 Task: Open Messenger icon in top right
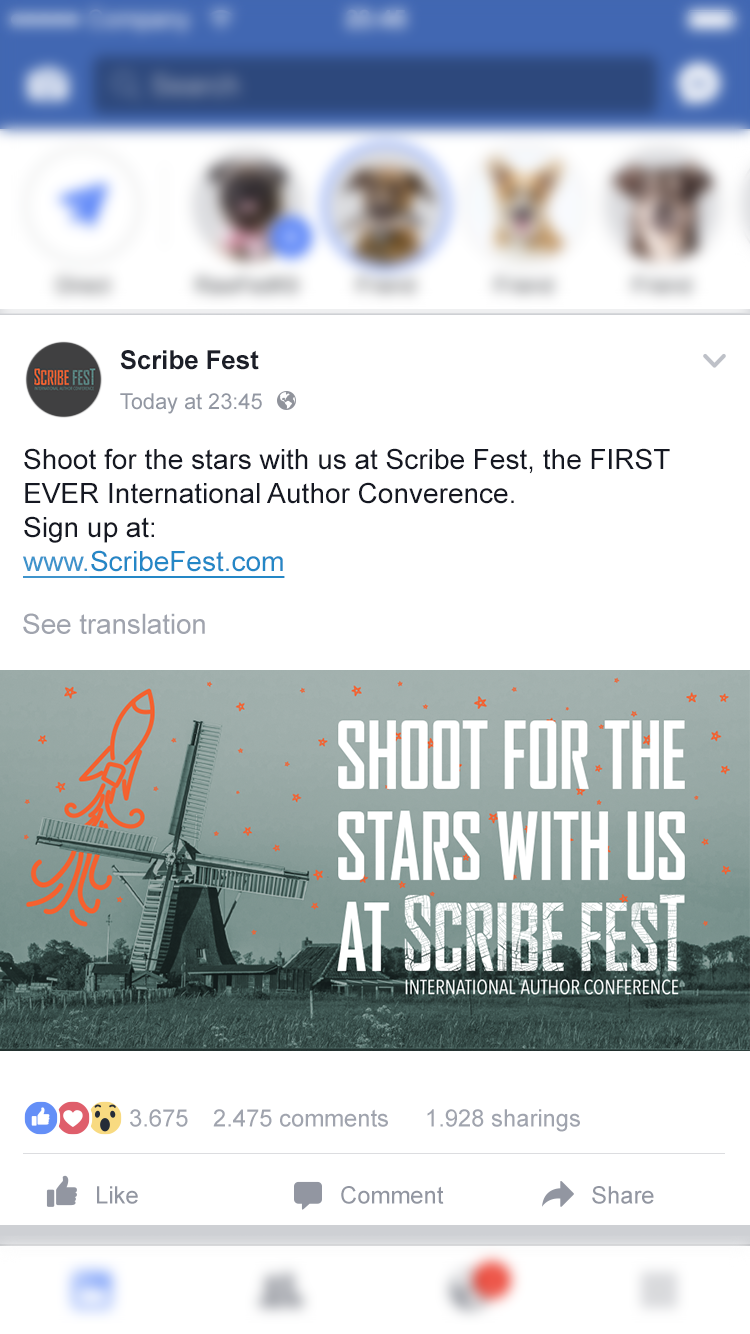[698, 84]
